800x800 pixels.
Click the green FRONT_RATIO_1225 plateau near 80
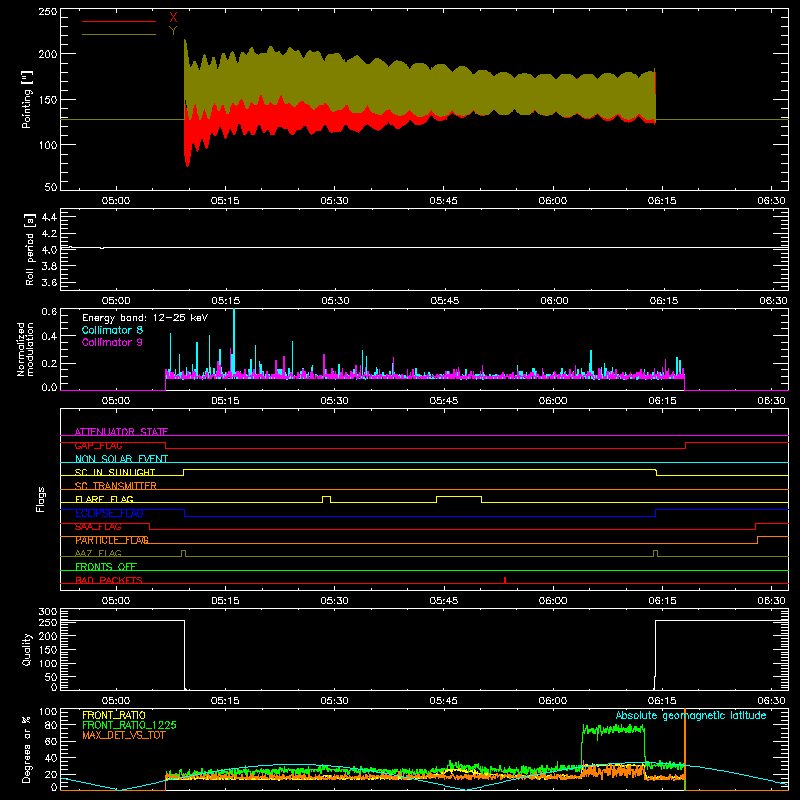pos(613,730)
